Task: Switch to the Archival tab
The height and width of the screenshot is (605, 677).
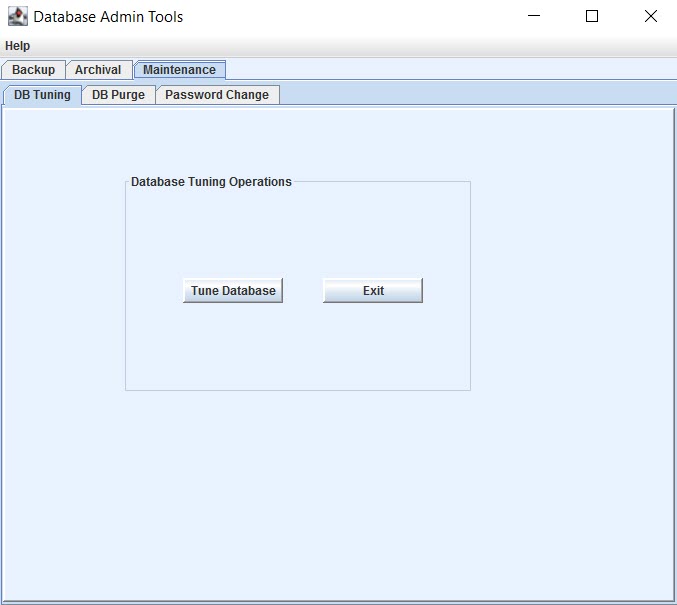Action: (x=98, y=70)
